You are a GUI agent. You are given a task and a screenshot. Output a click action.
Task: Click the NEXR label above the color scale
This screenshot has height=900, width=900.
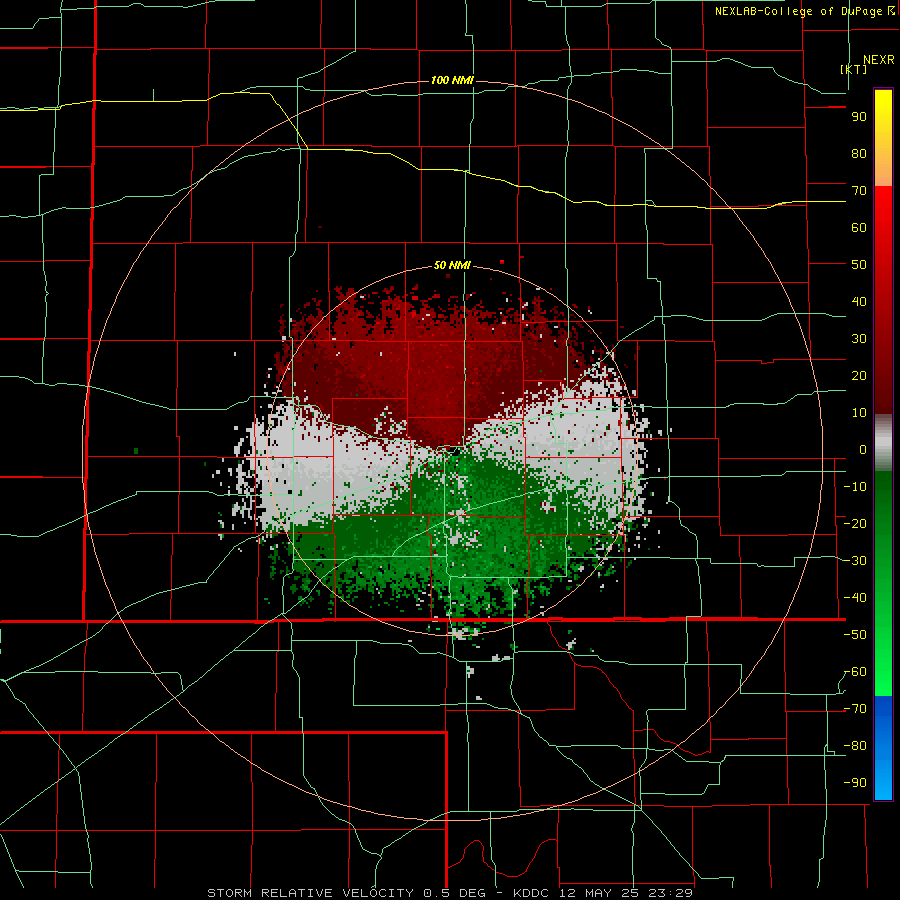click(x=878, y=60)
